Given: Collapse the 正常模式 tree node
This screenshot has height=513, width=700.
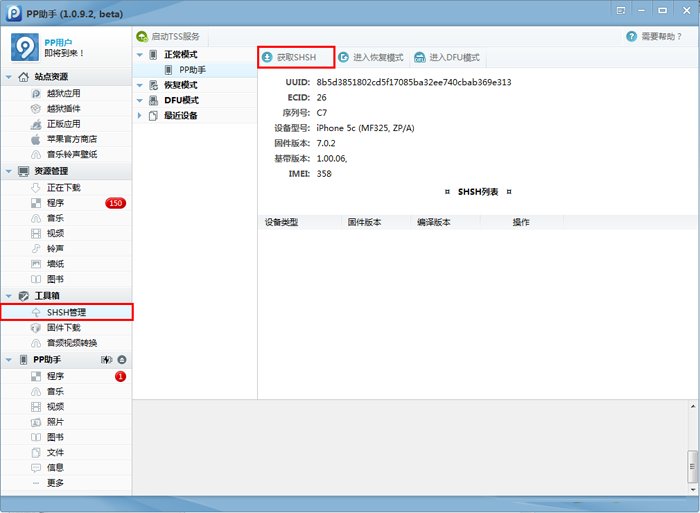Looking at the screenshot, I should (x=139, y=54).
